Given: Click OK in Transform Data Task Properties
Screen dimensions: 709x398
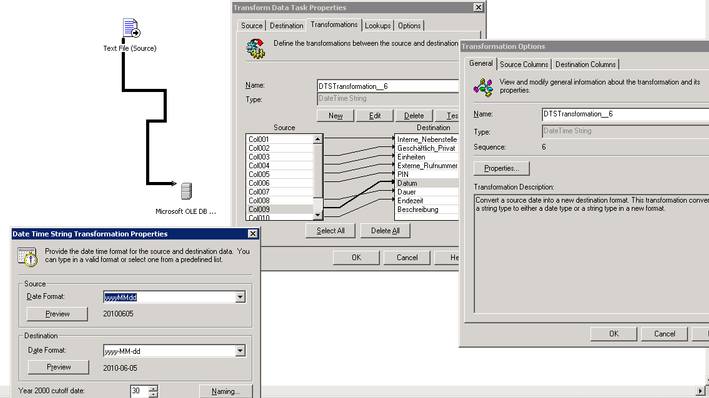Looking at the screenshot, I should point(356,257).
